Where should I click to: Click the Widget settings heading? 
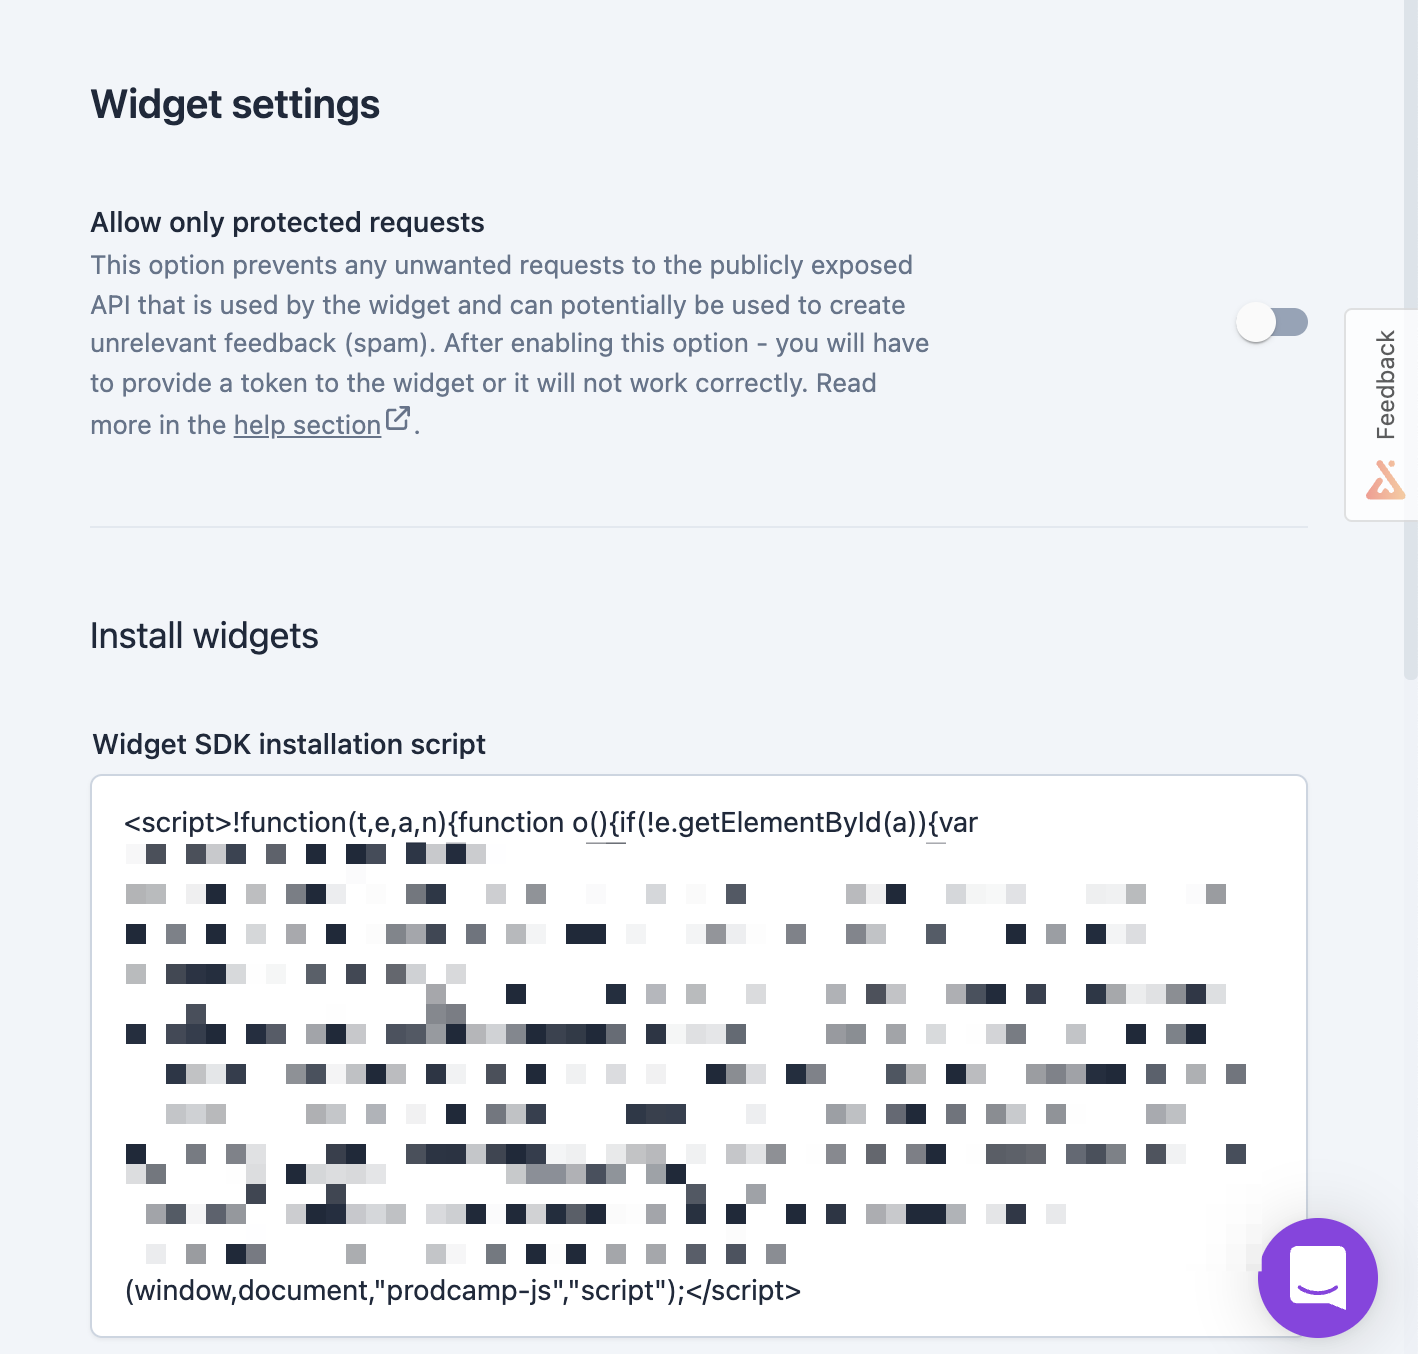(235, 104)
